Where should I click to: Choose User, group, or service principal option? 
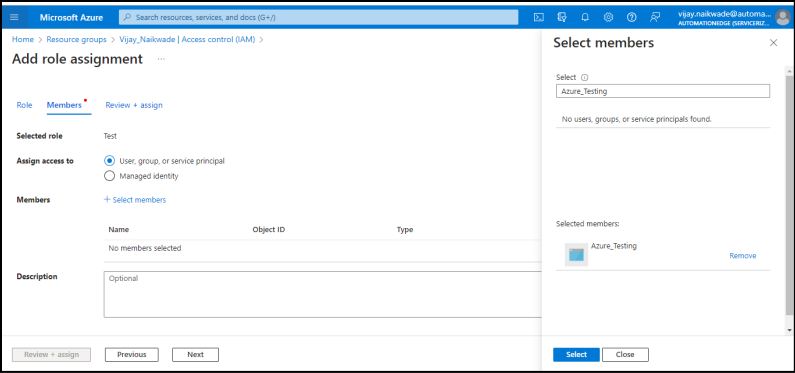(x=110, y=161)
